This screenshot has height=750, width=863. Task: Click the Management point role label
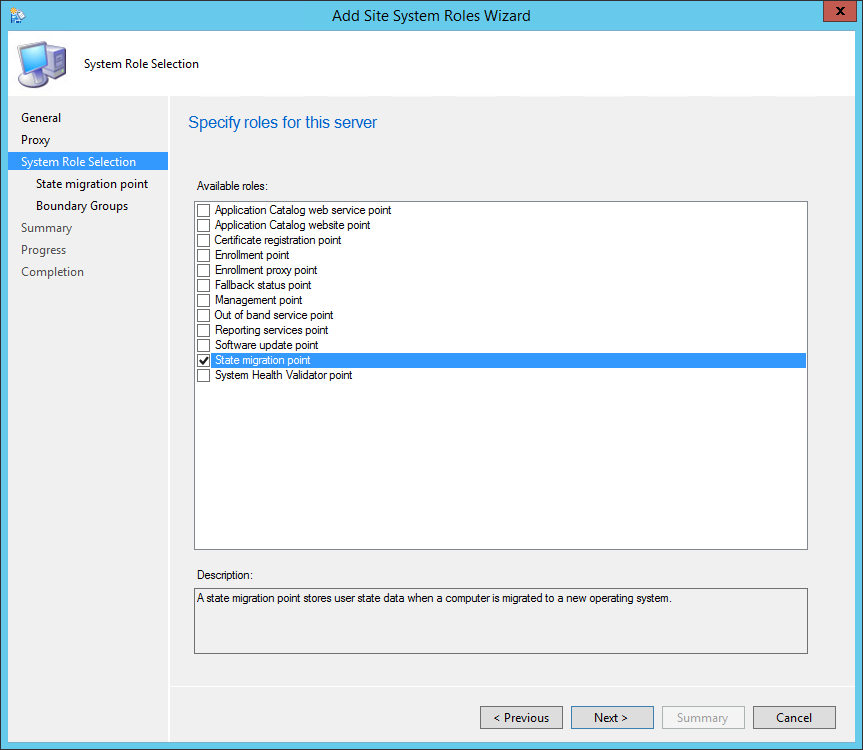tap(258, 300)
